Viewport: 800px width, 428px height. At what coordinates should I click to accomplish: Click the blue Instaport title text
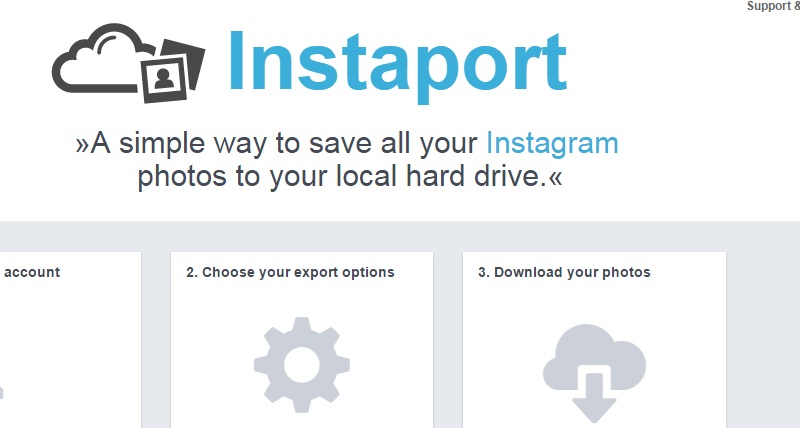tap(397, 64)
